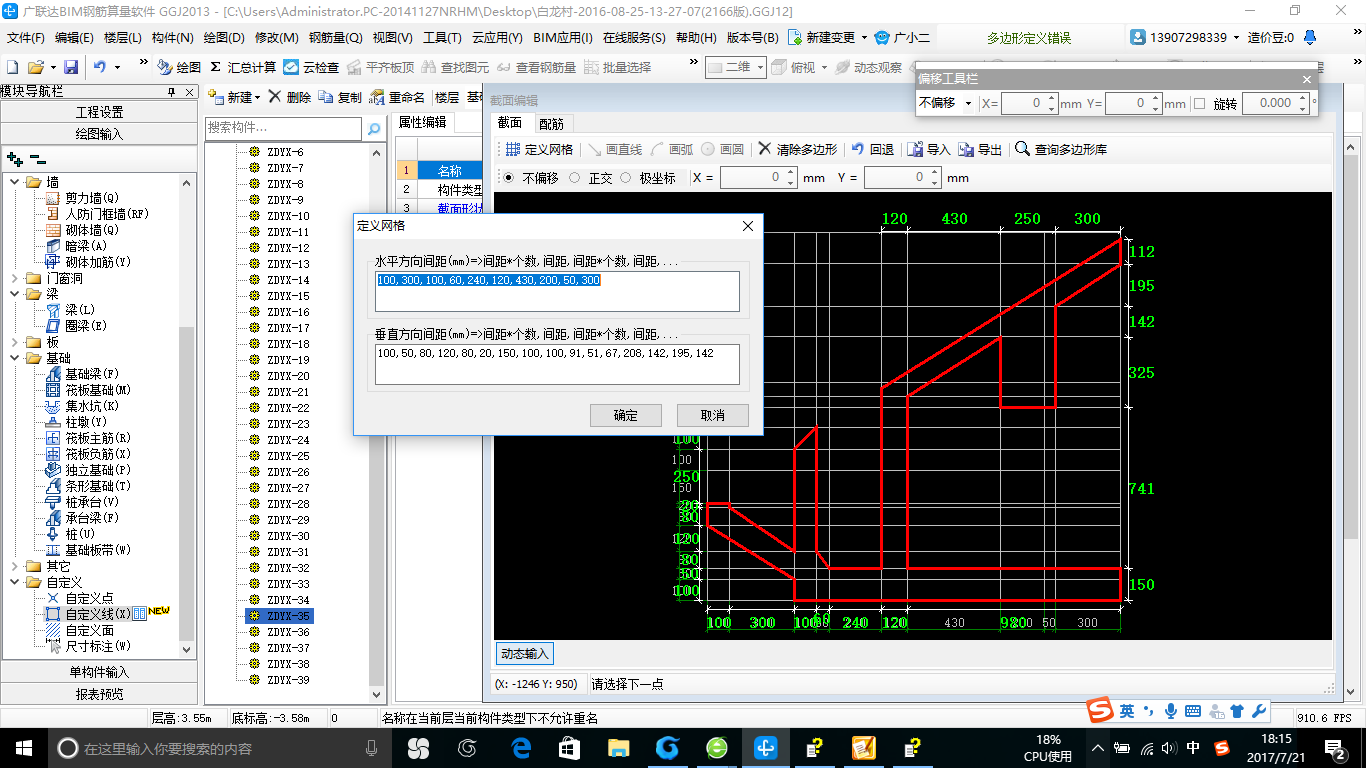Click 复制 copy component icon
1366x768 pixels.
[x=340, y=97]
